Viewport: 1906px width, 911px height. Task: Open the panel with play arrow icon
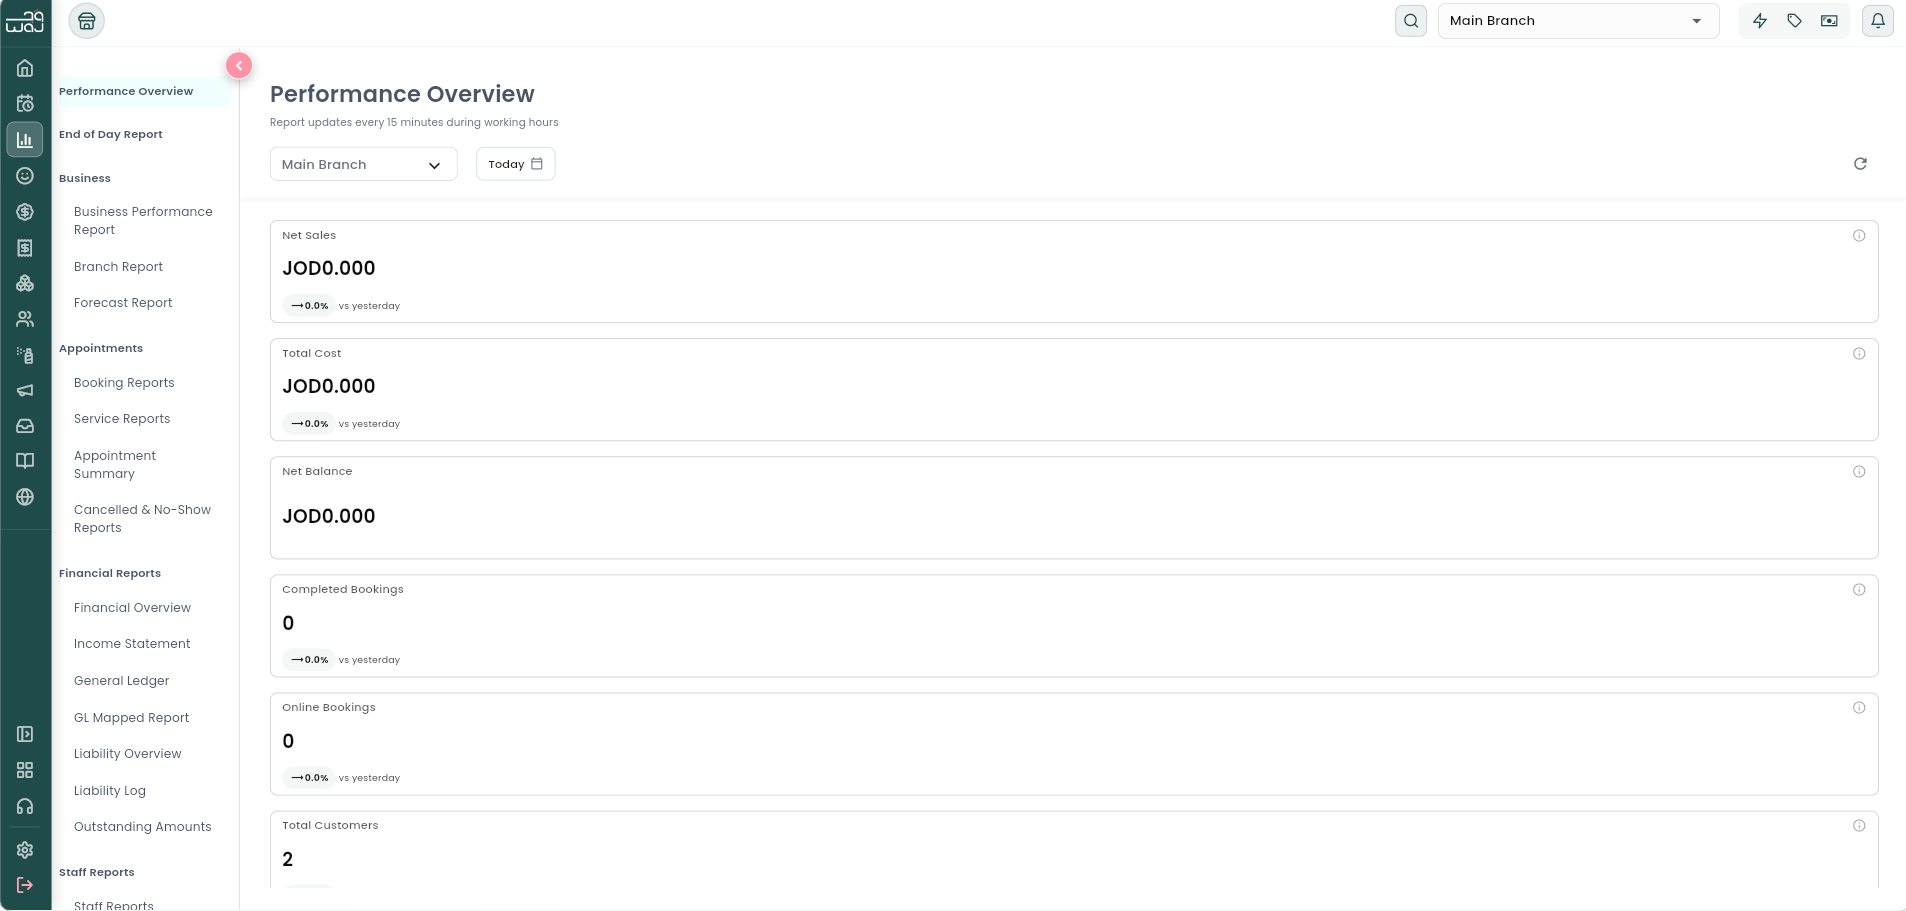point(25,734)
